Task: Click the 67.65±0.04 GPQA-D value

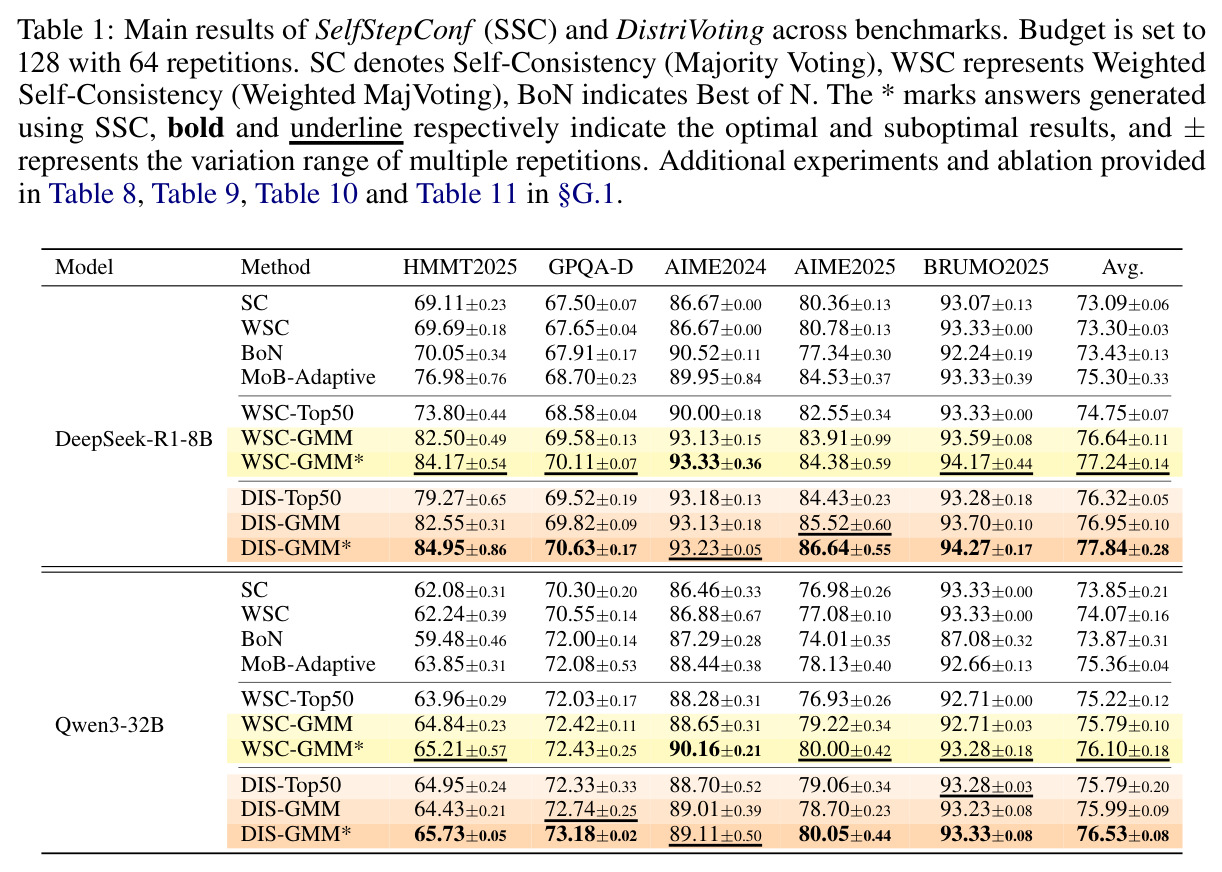Action: click(x=590, y=329)
